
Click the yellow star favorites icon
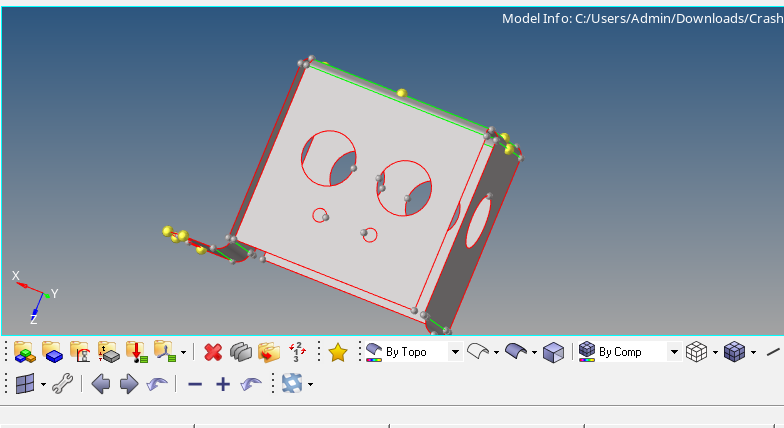point(338,352)
